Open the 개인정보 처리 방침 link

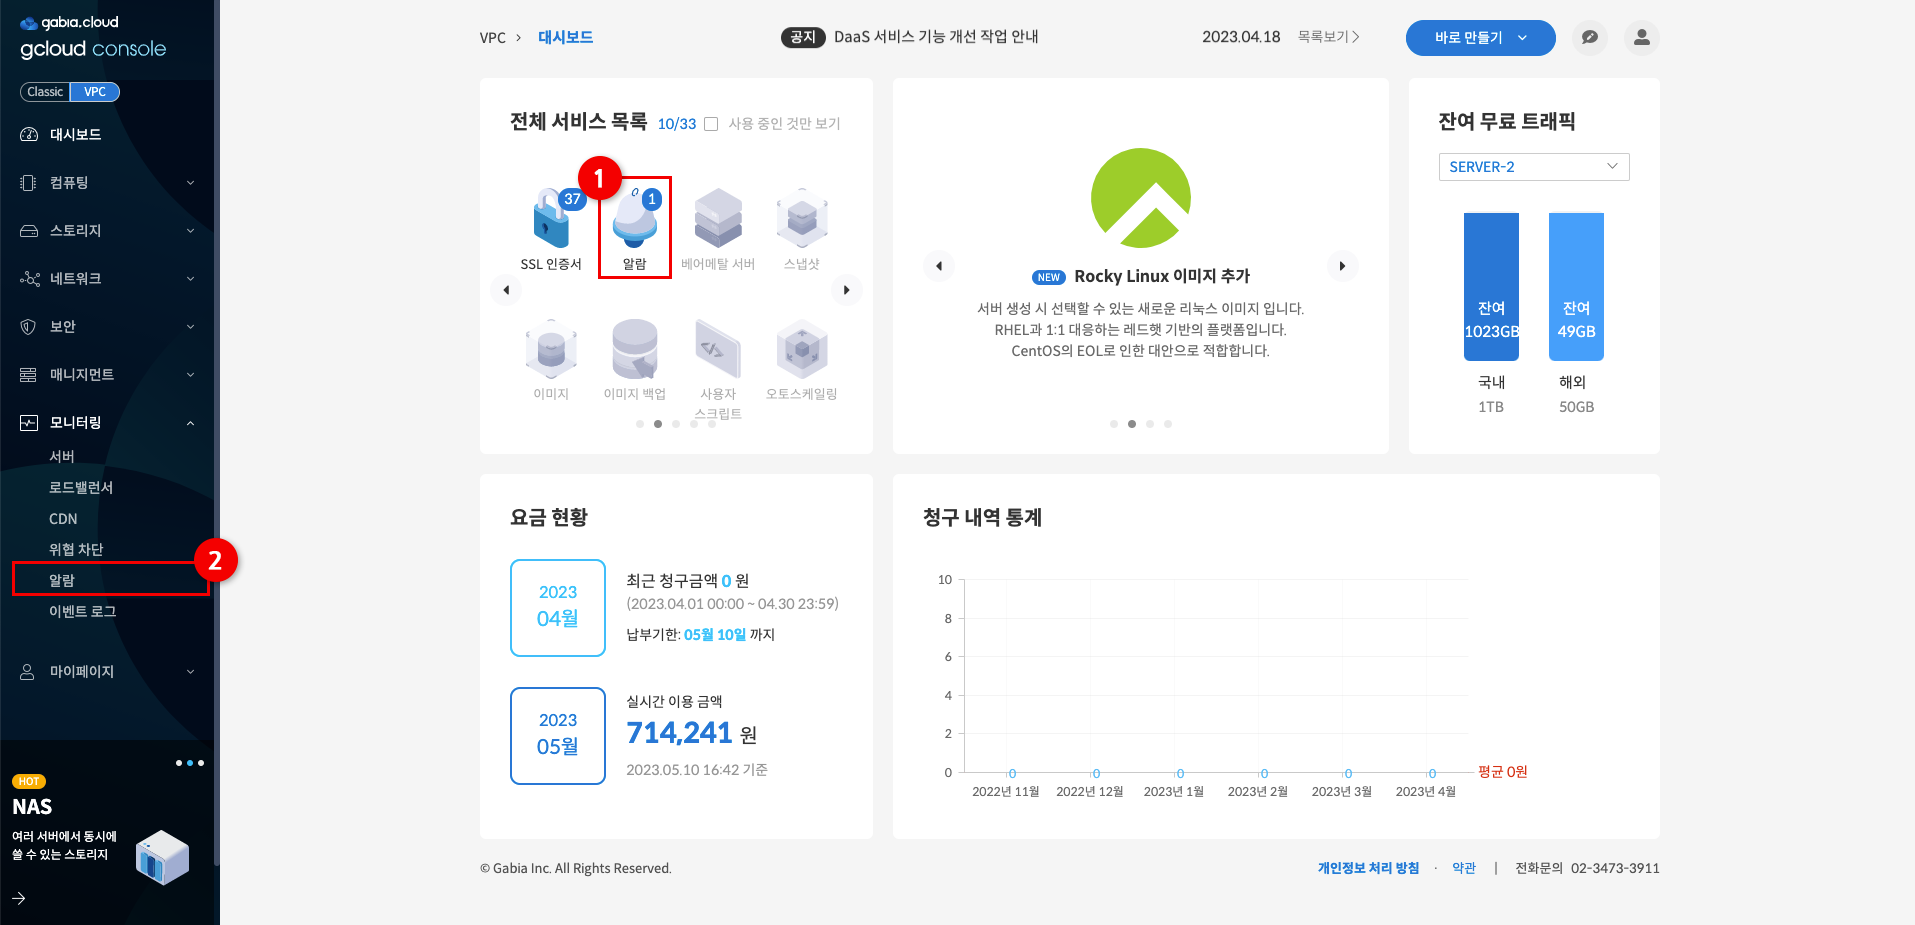(1368, 868)
